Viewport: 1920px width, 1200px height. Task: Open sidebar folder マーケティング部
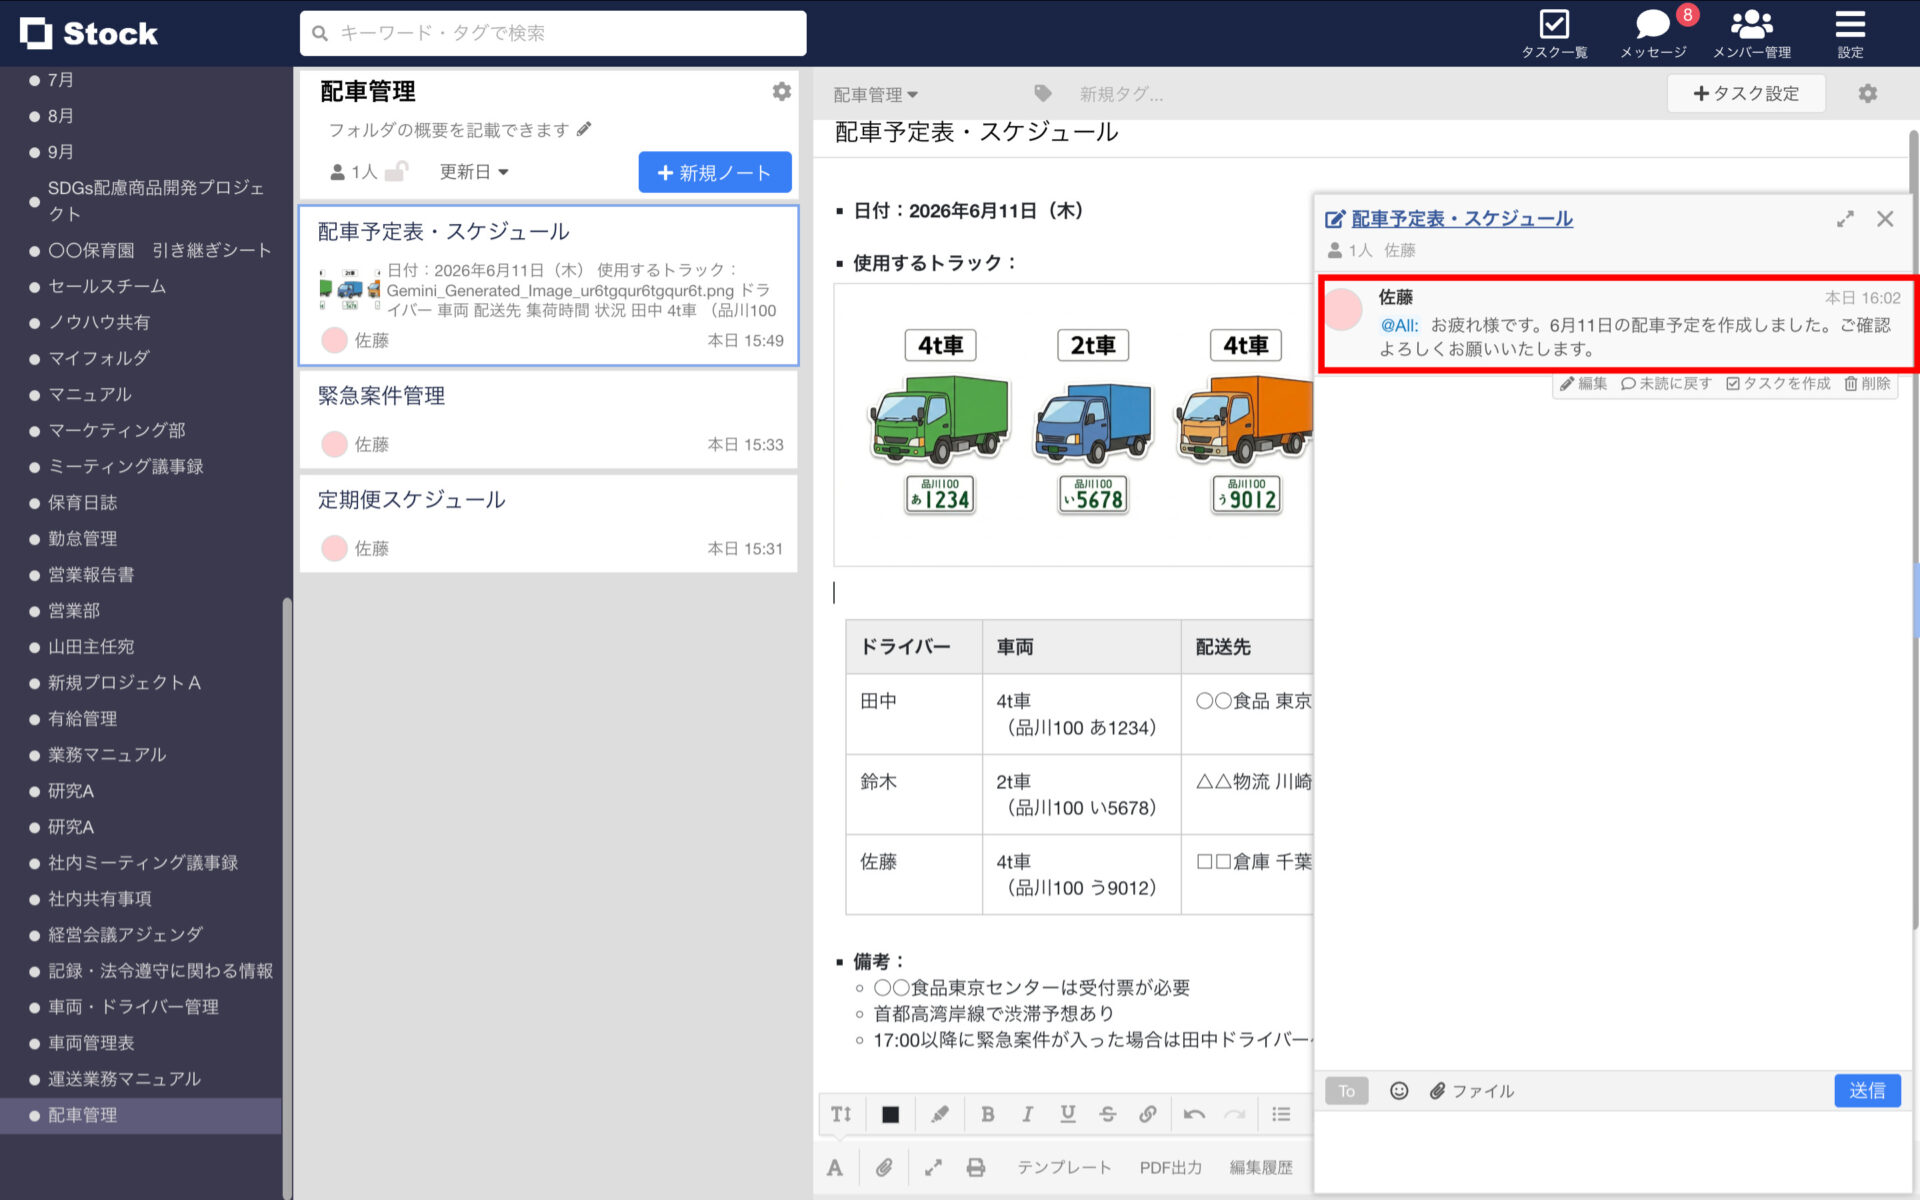[117, 430]
